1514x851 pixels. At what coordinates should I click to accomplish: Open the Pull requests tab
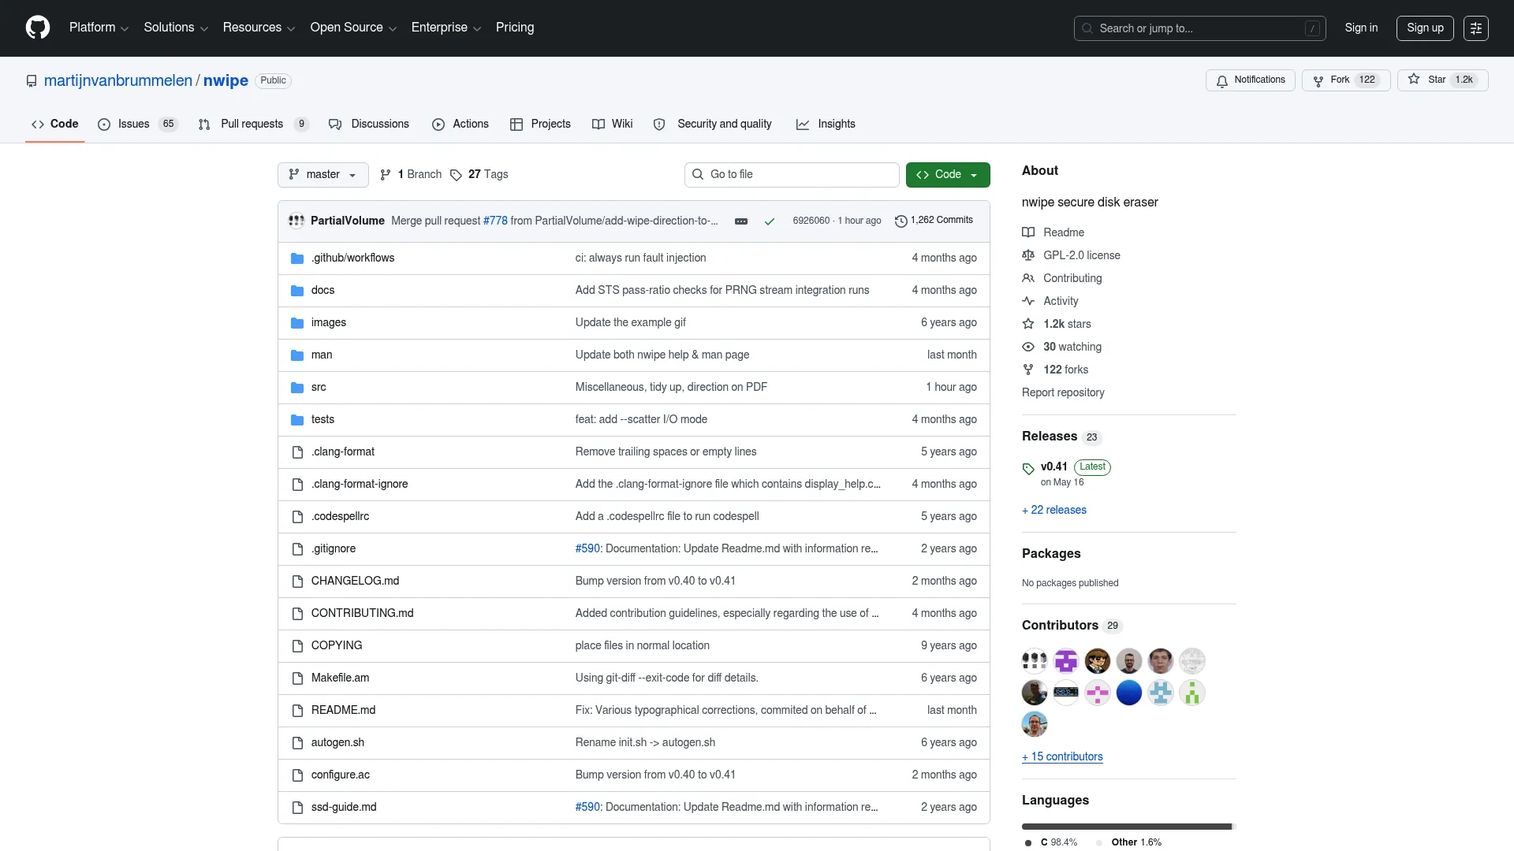click(254, 124)
